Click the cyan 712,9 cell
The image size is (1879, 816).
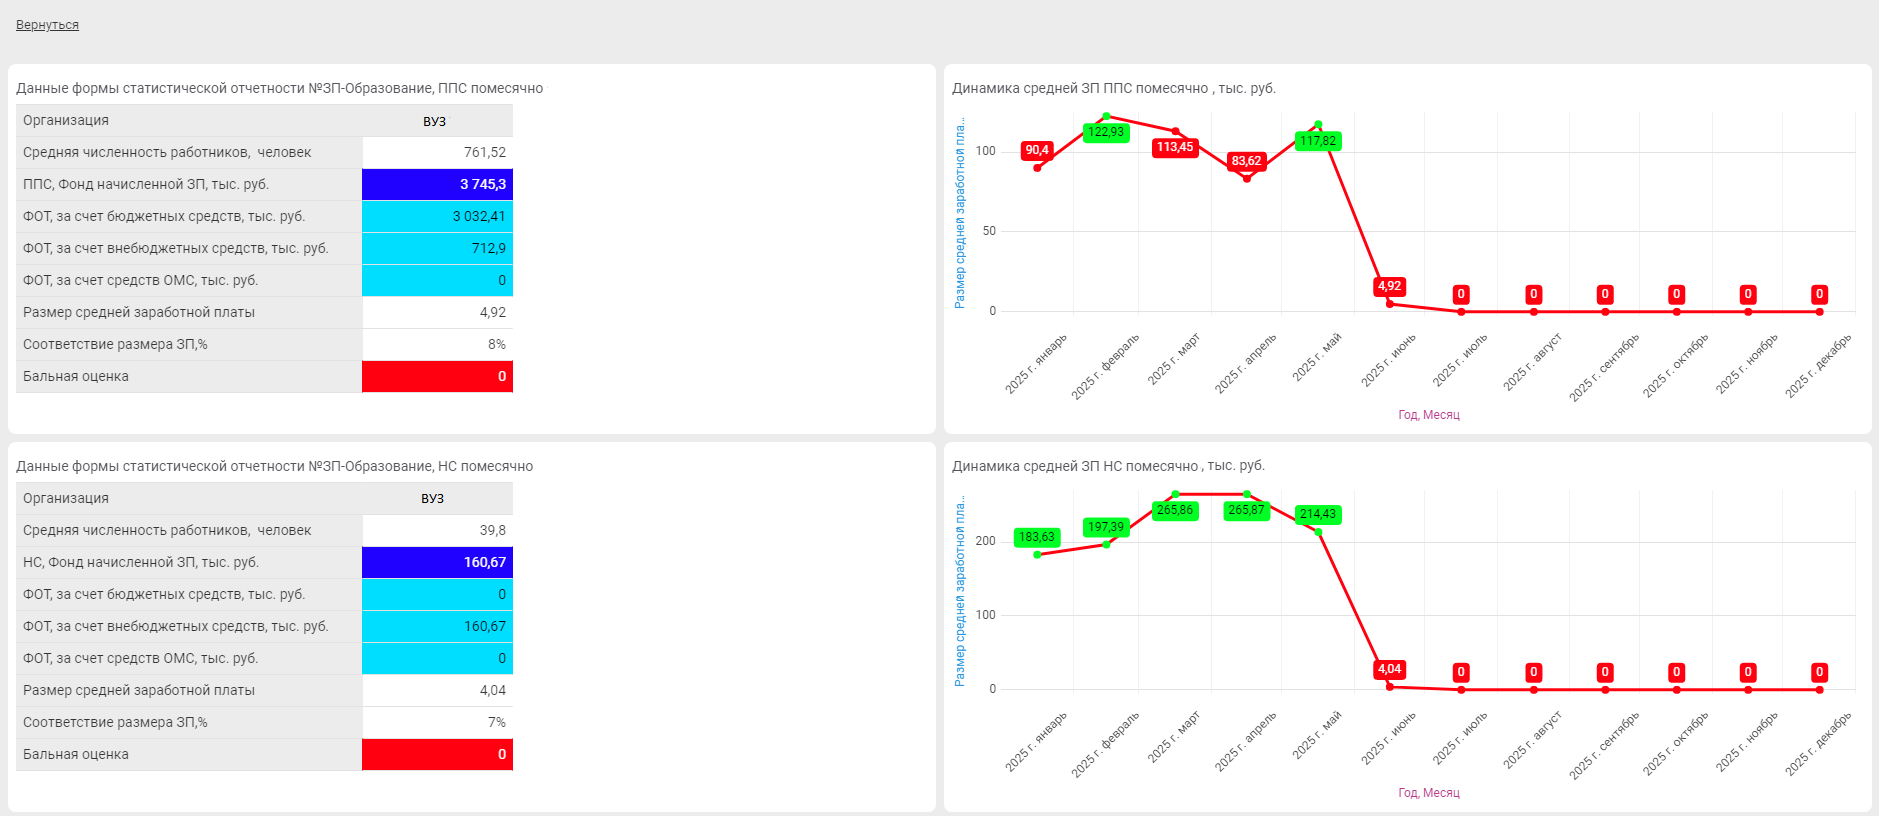click(x=437, y=248)
